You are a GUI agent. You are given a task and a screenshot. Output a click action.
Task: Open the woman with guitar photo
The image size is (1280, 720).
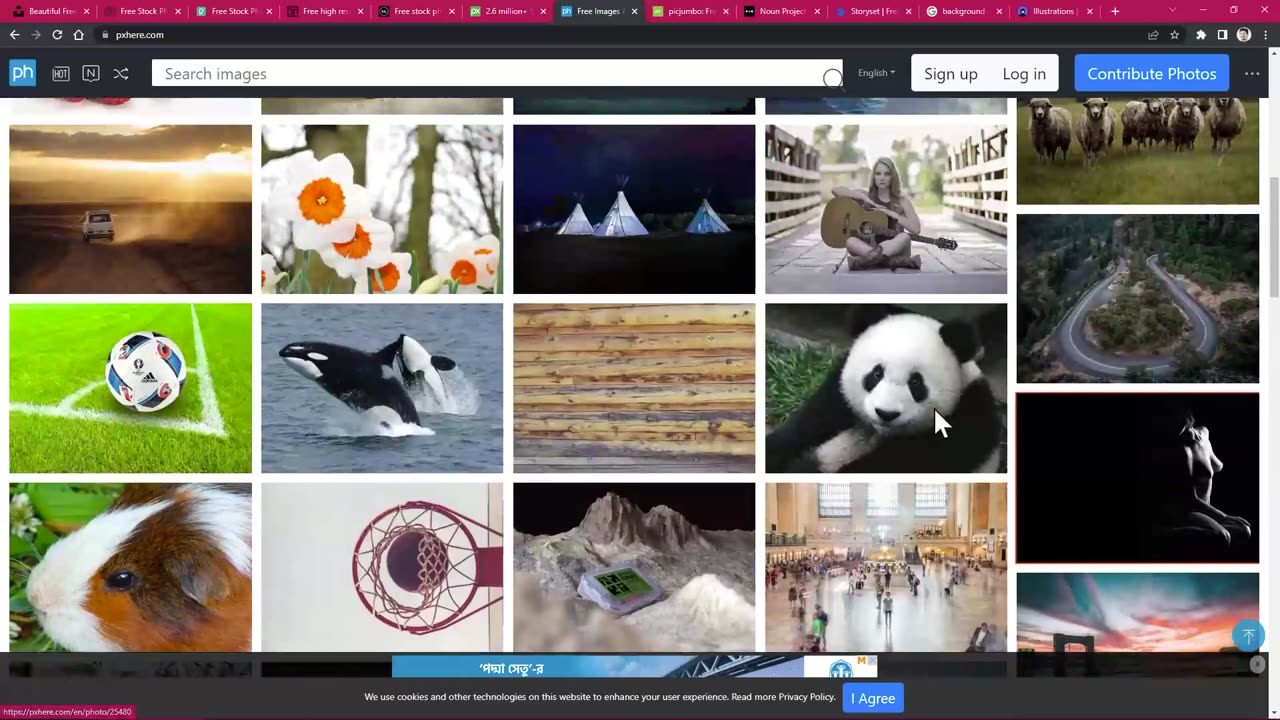pyautogui.click(x=886, y=209)
